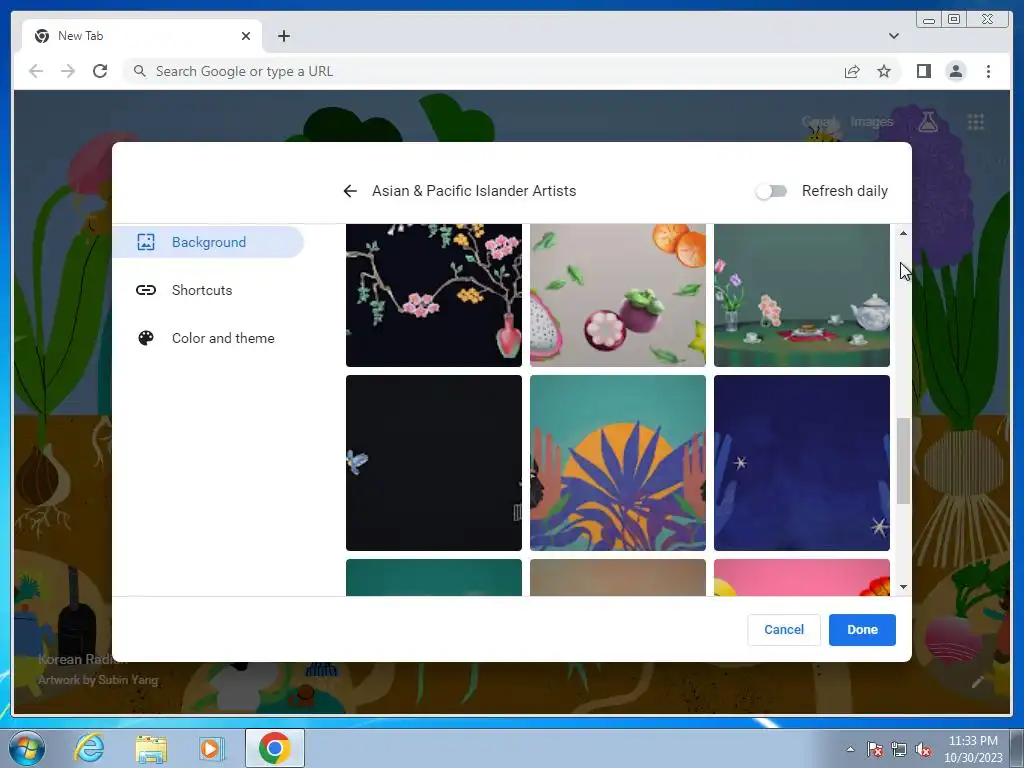Viewport: 1024px width, 768px height.
Task: Open the Artwork by Subin Yang link
Action: coord(98,680)
